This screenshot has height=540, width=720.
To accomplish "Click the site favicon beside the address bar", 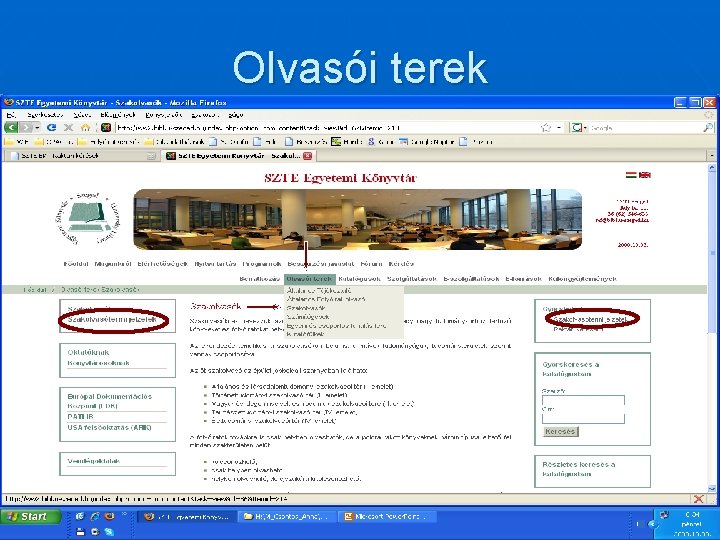I will click(x=106, y=127).
